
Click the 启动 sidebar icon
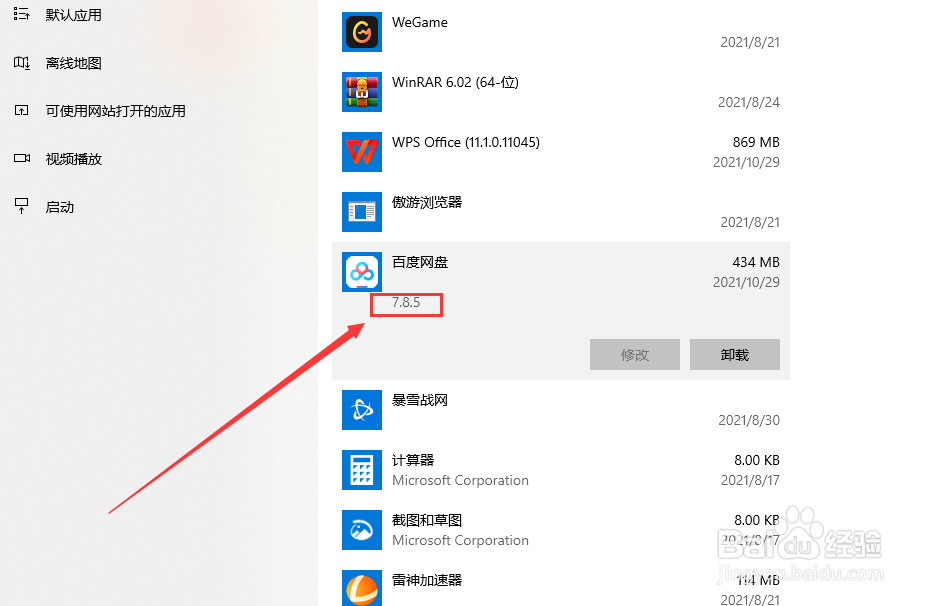(21, 206)
